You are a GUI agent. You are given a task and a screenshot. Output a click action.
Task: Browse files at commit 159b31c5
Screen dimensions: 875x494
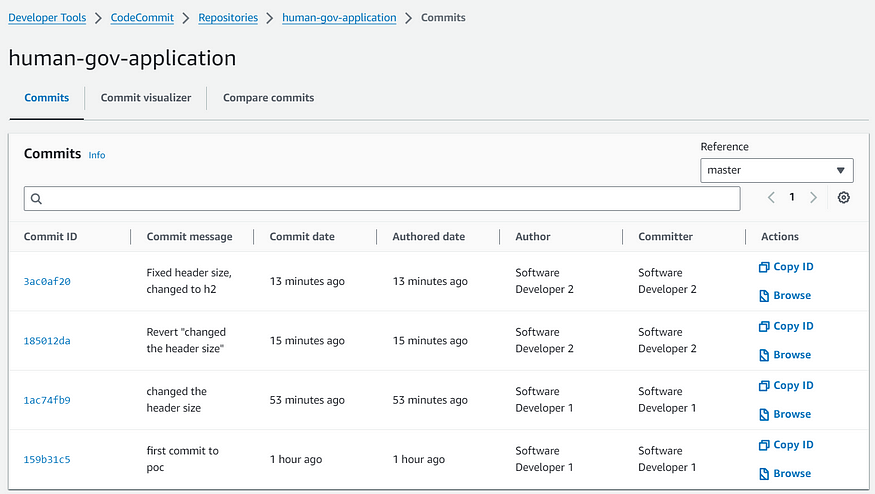785,473
